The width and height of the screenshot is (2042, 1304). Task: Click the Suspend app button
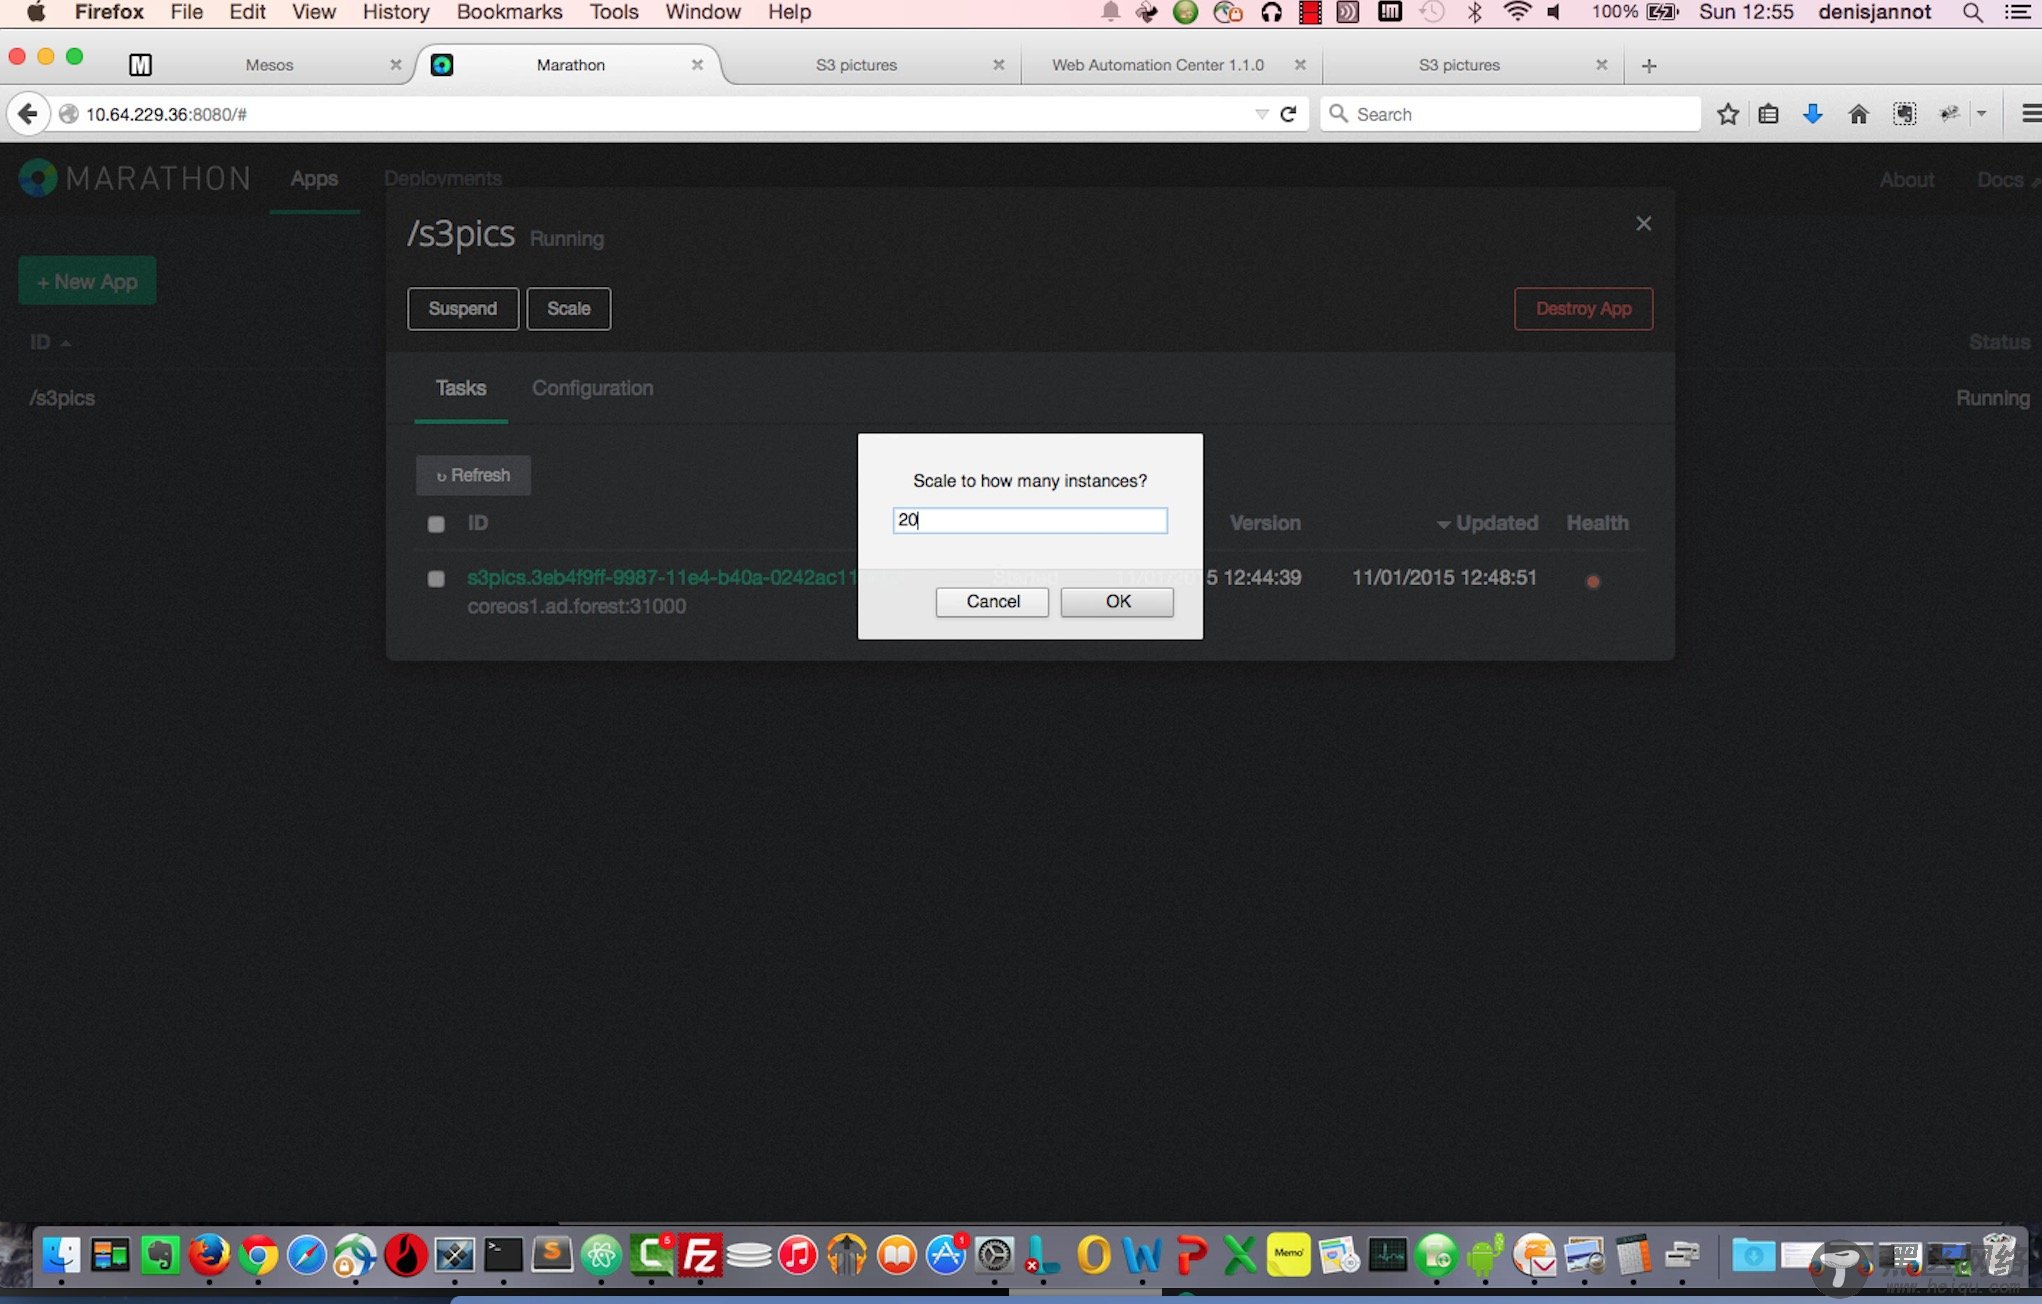[x=463, y=308]
